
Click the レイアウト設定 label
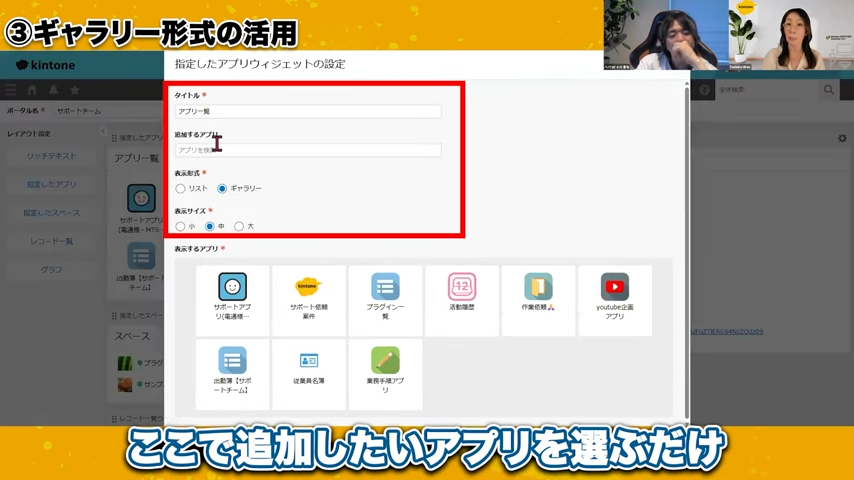click(28, 133)
